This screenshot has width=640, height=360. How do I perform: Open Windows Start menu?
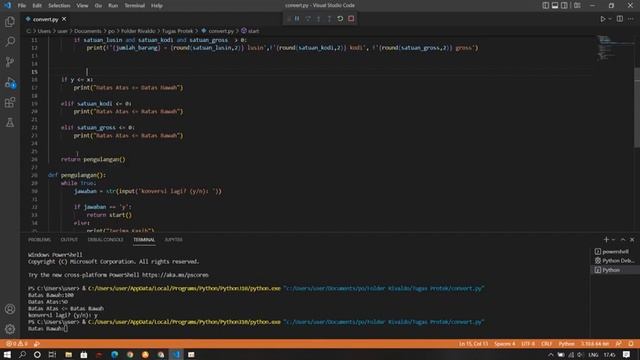coord(7,354)
